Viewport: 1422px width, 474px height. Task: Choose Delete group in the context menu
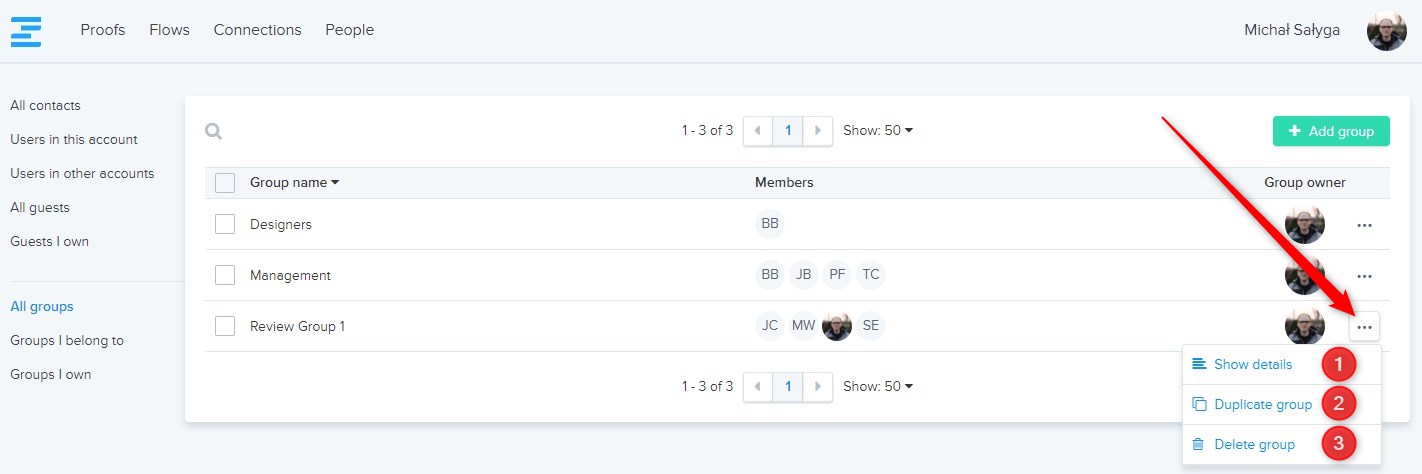[1254, 445]
